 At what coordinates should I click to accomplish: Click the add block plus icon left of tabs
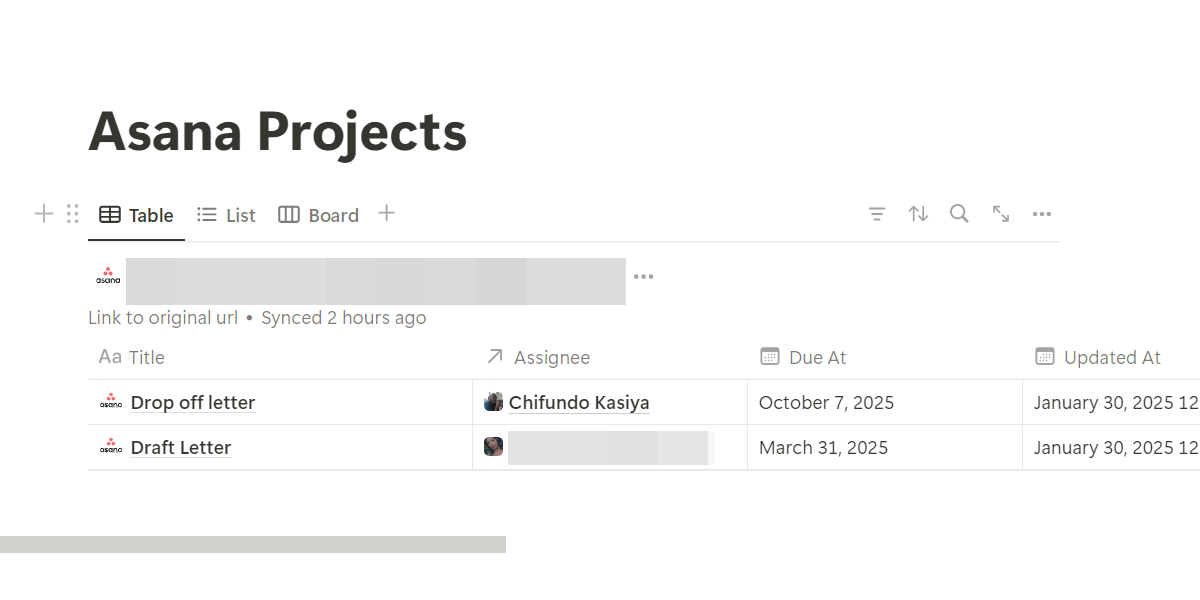(x=44, y=213)
